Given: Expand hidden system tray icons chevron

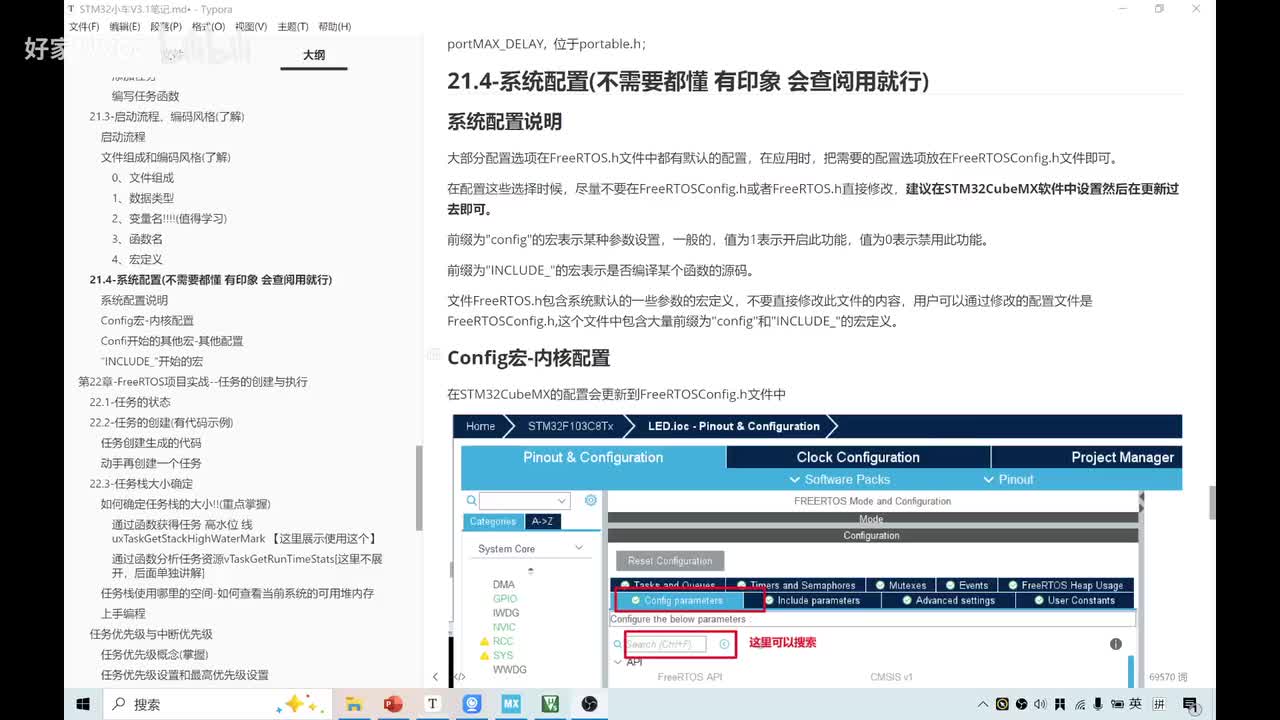Looking at the screenshot, I should pyautogui.click(x=984, y=704).
